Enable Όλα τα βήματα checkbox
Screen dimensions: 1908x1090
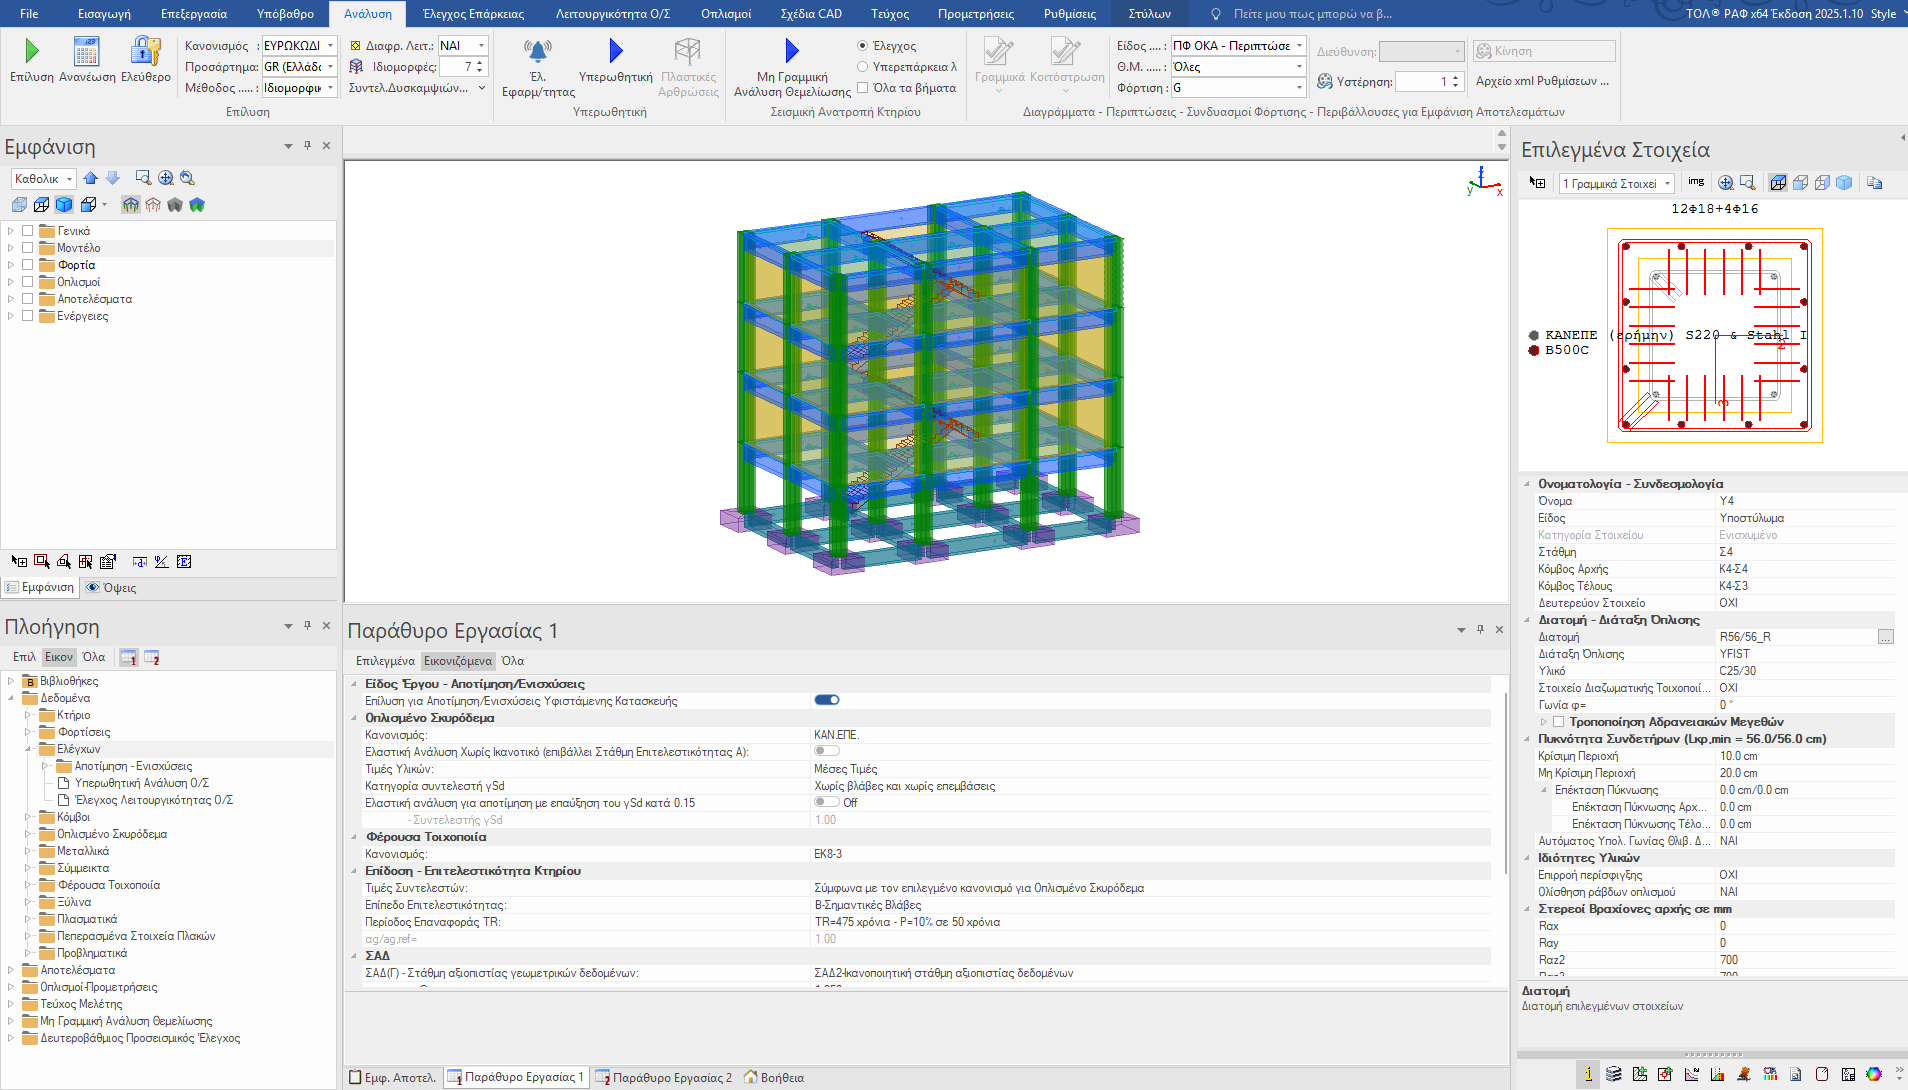pos(862,88)
